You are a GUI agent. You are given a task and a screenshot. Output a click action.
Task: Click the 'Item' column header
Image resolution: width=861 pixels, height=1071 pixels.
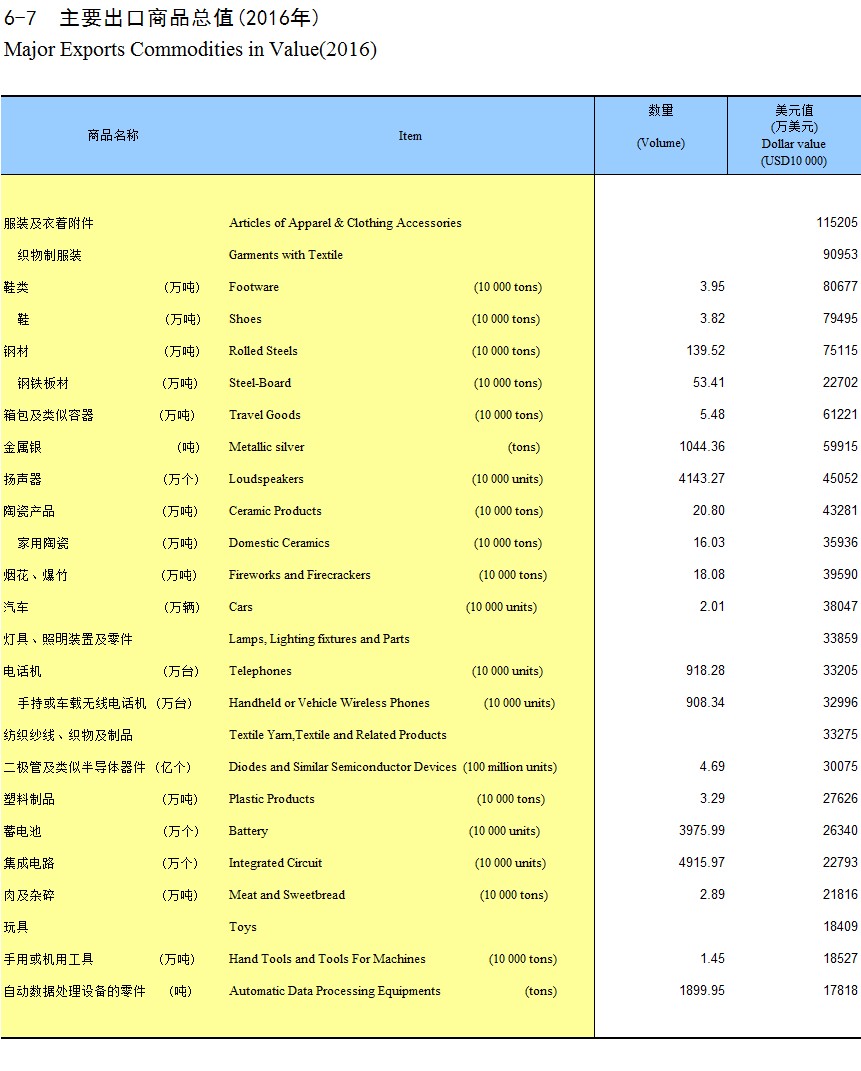[410, 136]
